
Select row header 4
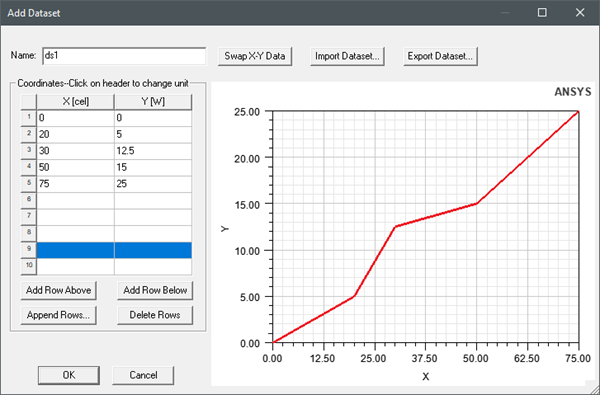29,168
